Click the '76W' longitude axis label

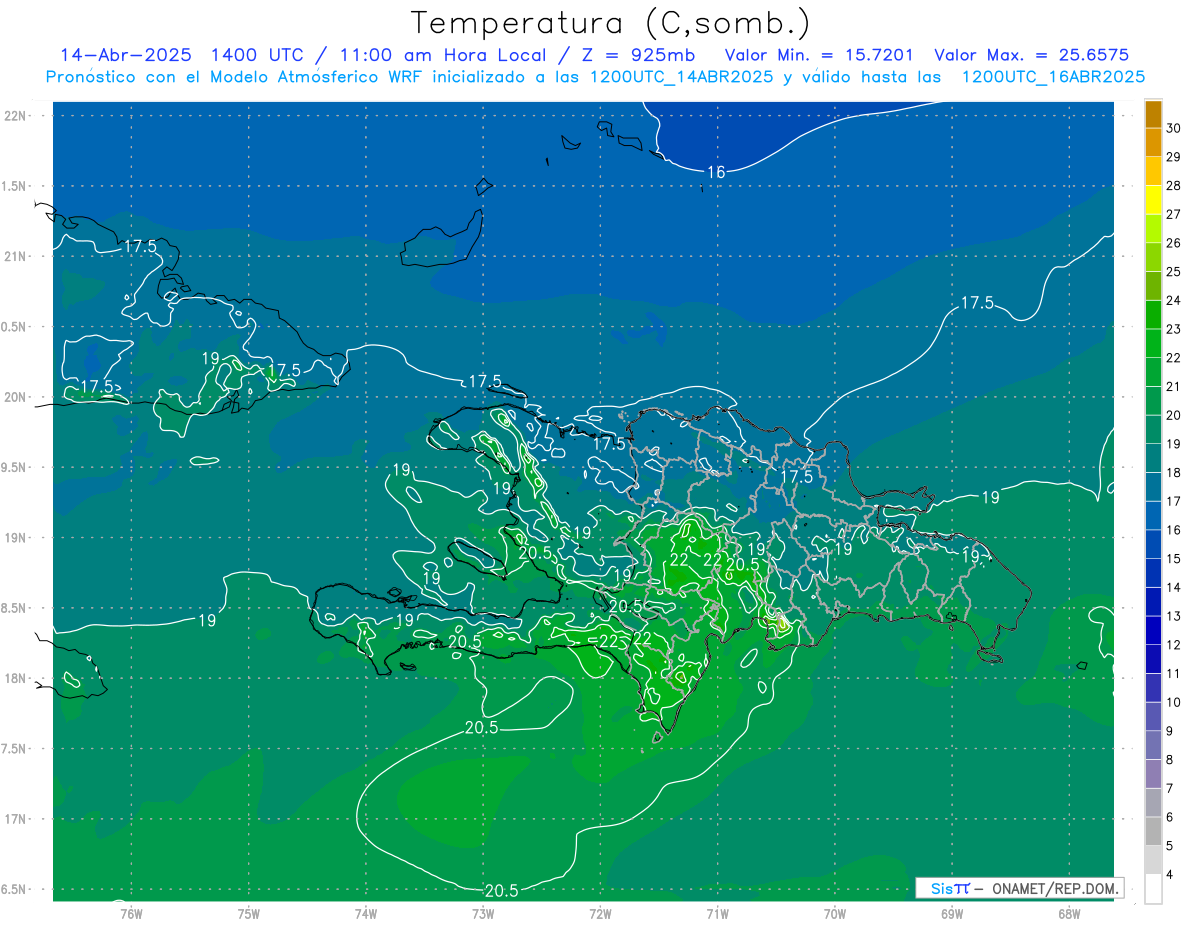click(x=131, y=913)
